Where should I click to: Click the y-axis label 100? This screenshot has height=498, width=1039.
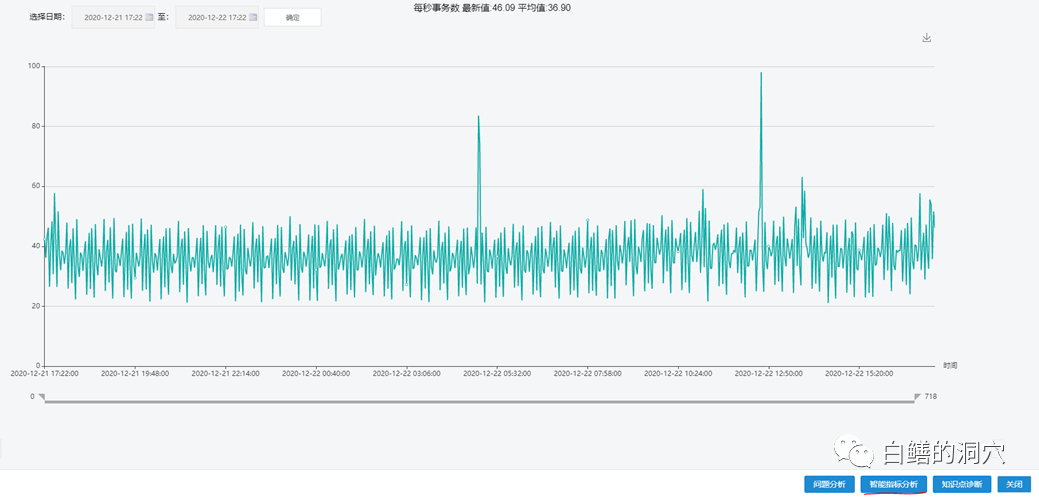tap(34, 66)
